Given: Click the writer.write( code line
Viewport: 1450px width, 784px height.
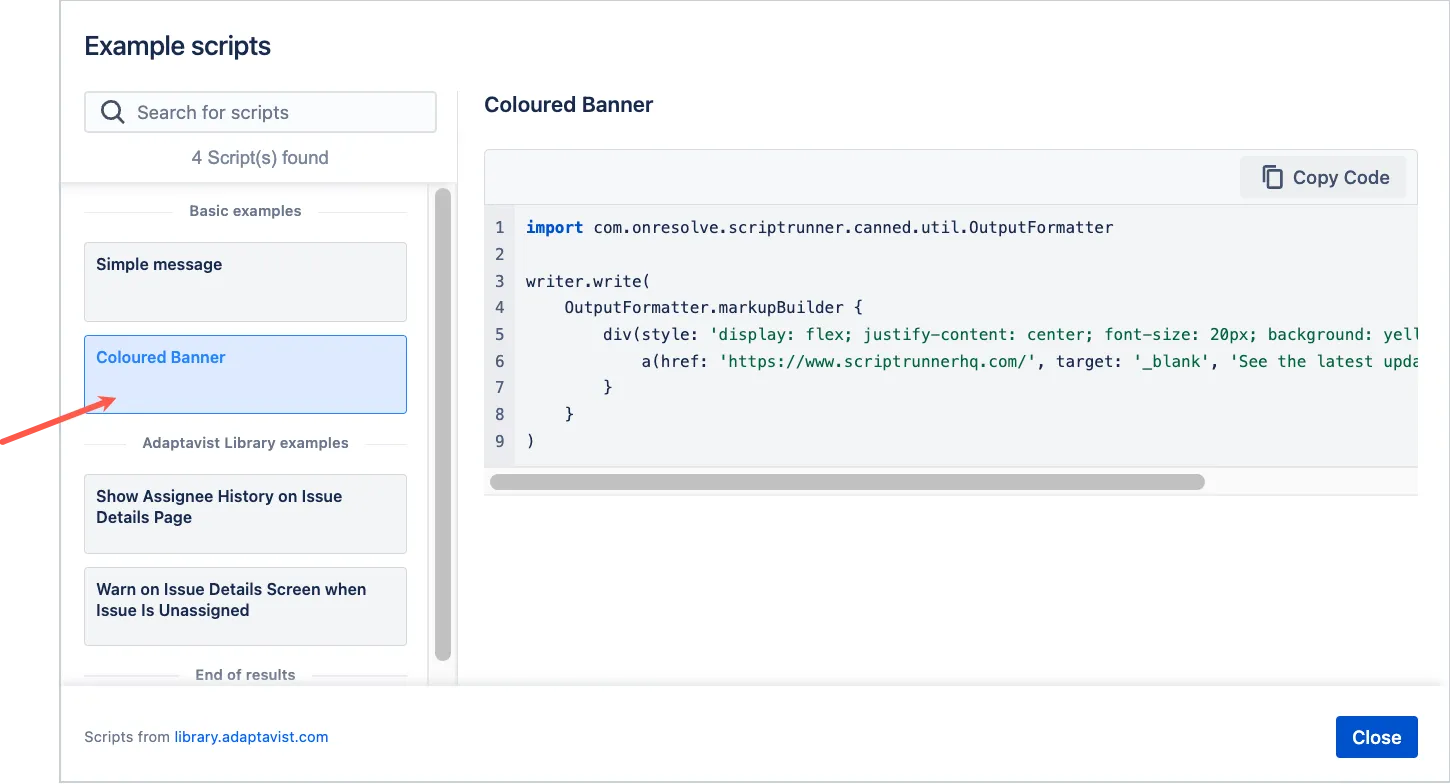Looking at the screenshot, I should coord(588,281).
